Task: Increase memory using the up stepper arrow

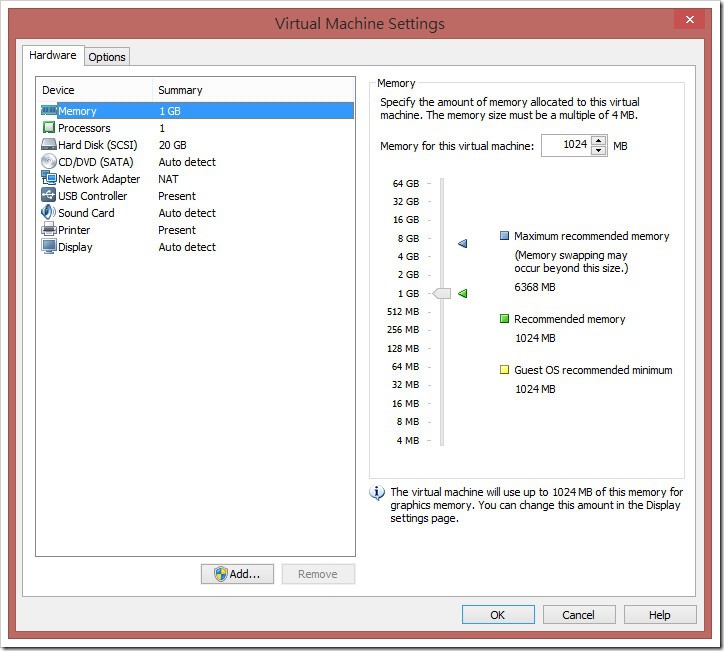Action: tap(598, 140)
